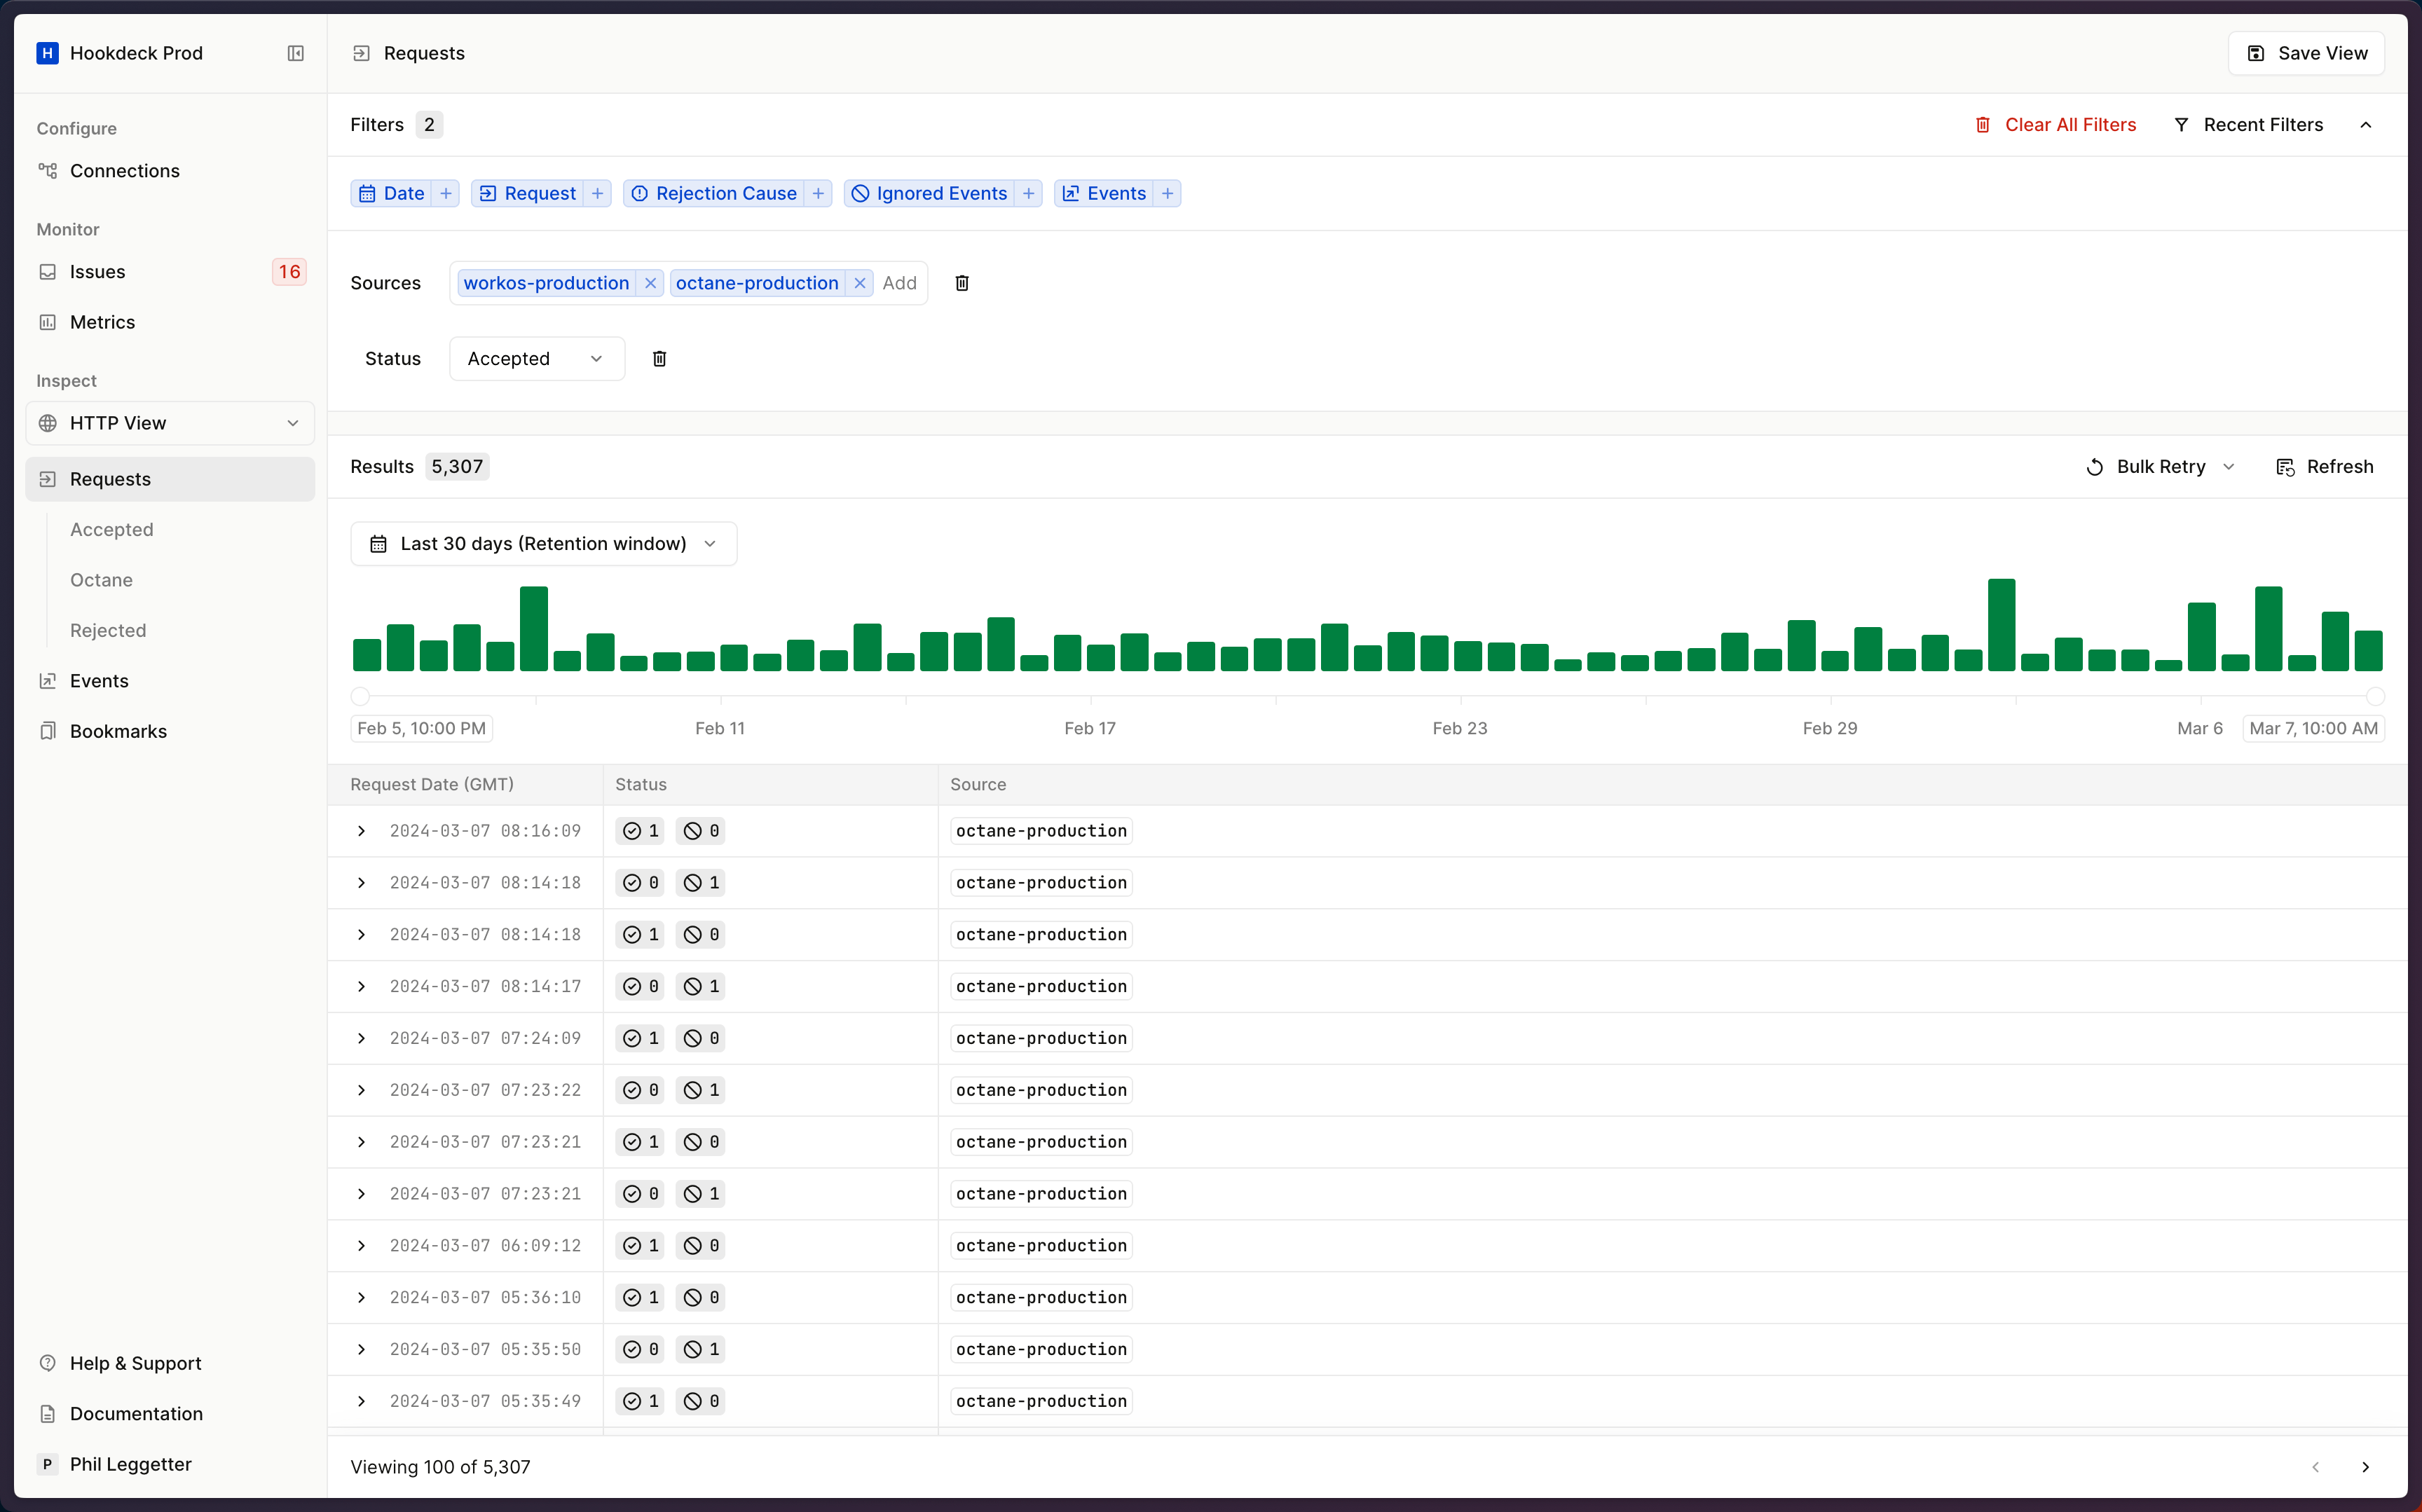Screen dimensions: 2422x1512
Task: Remove the workos-production source tag
Action: coord(651,283)
